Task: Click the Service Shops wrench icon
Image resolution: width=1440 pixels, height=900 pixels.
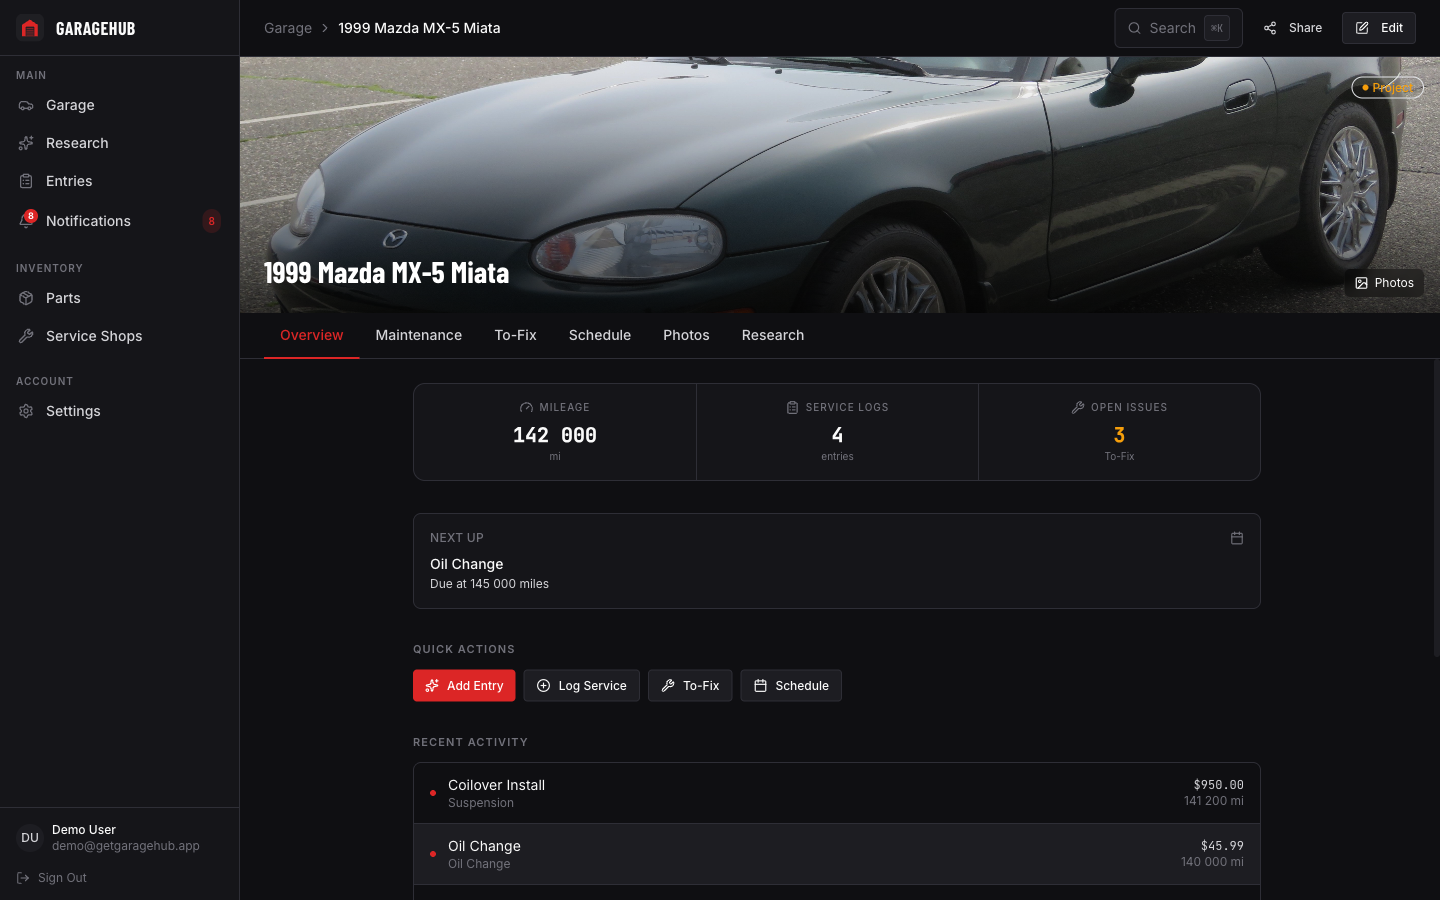Action: point(26,336)
